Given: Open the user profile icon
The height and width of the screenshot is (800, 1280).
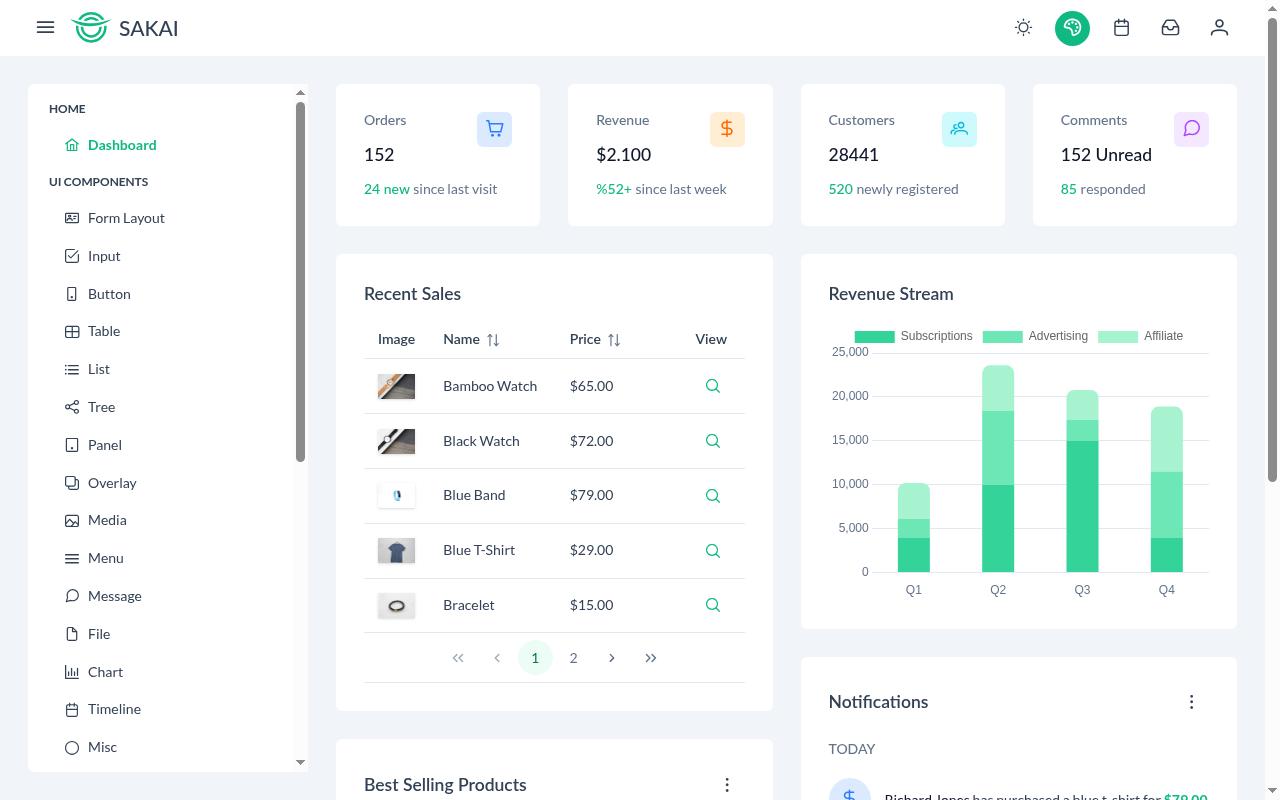Looking at the screenshot, I should pyautogui.click(x=1219, y=28).
